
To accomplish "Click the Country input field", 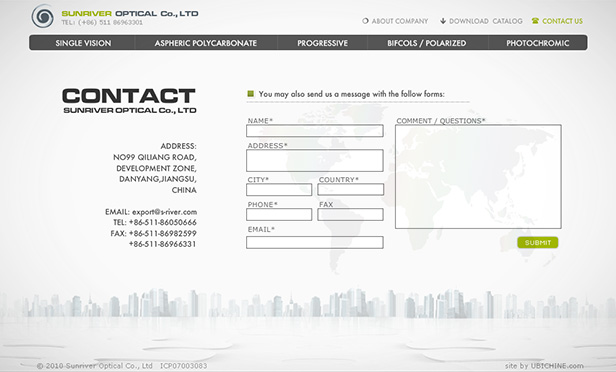I will pyautogui.click(x=350, y=189).
